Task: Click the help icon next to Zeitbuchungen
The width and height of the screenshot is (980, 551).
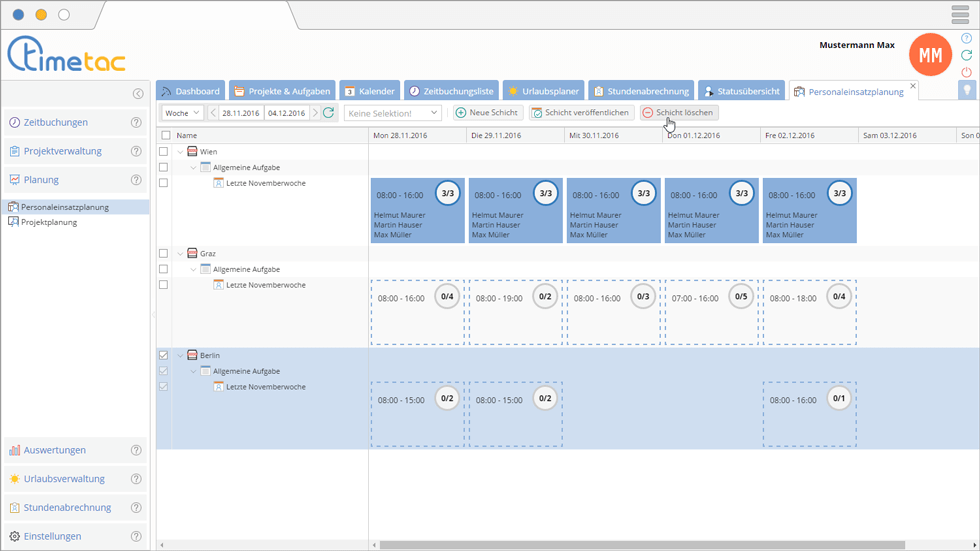Action: click(x=137, y=123)
